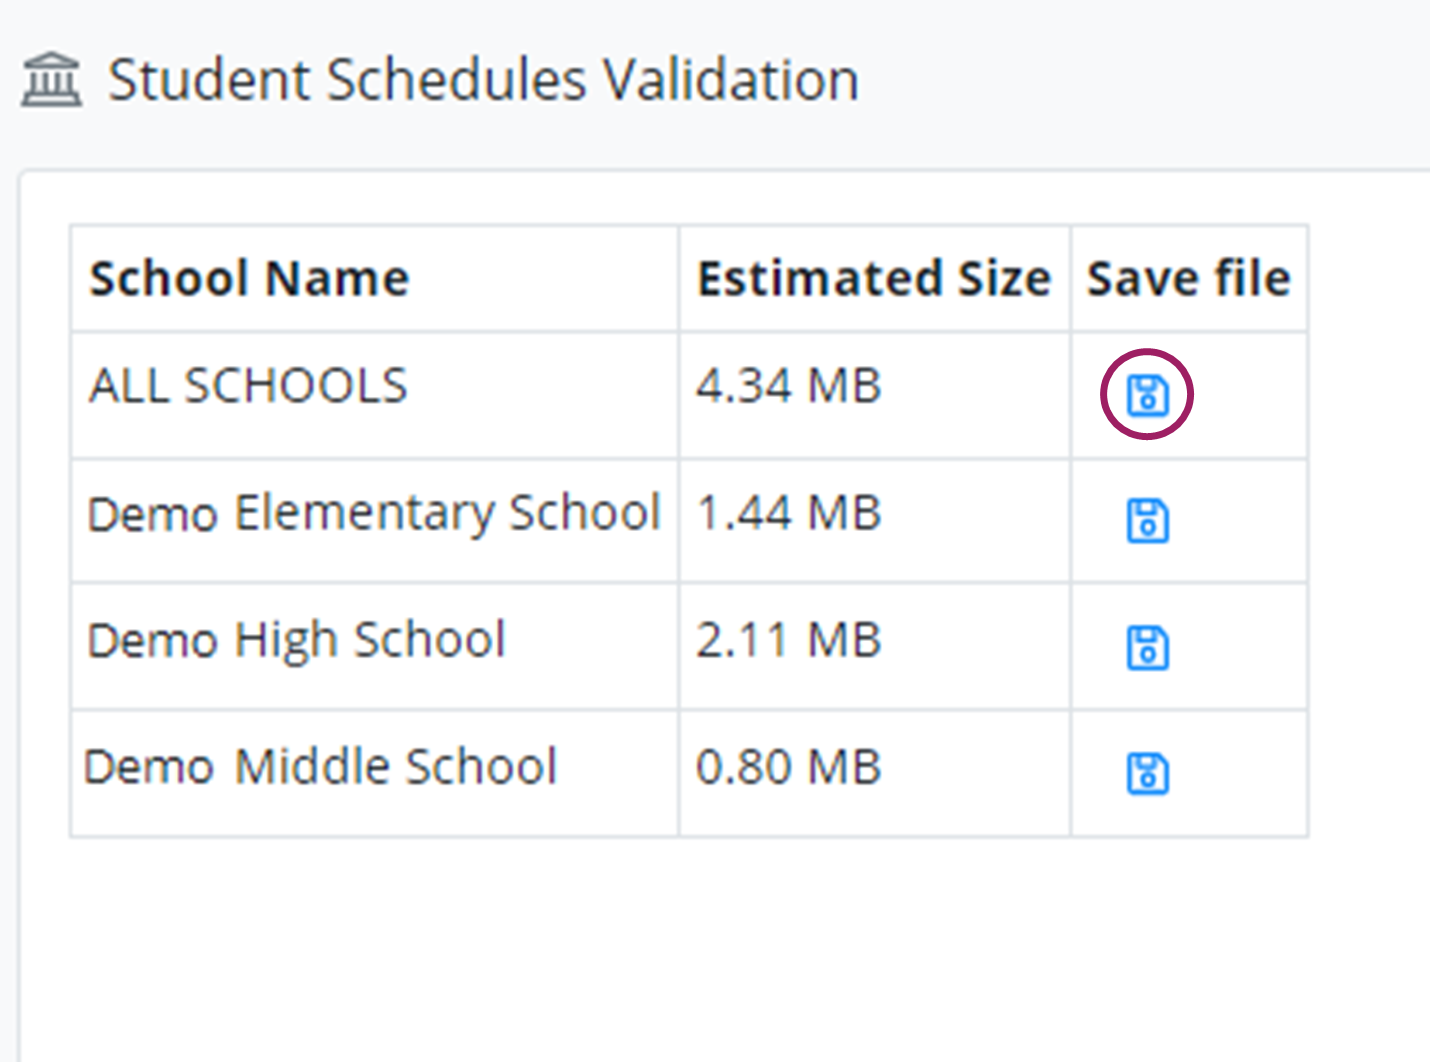This screenshot has height=1062, width=1430.
Task: Select the School Name column header
Action: pyautogui.click(x=248, y=278)
